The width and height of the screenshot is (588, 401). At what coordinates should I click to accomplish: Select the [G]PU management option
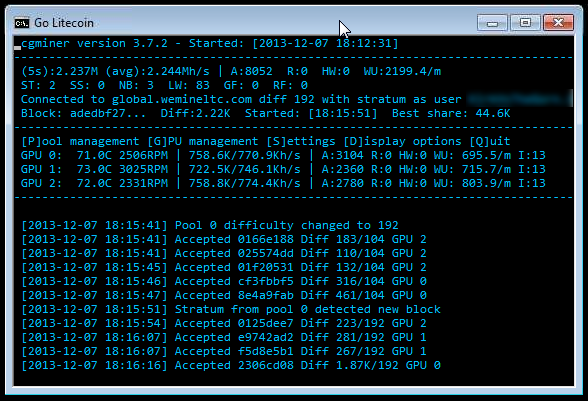tap(203, 141)
